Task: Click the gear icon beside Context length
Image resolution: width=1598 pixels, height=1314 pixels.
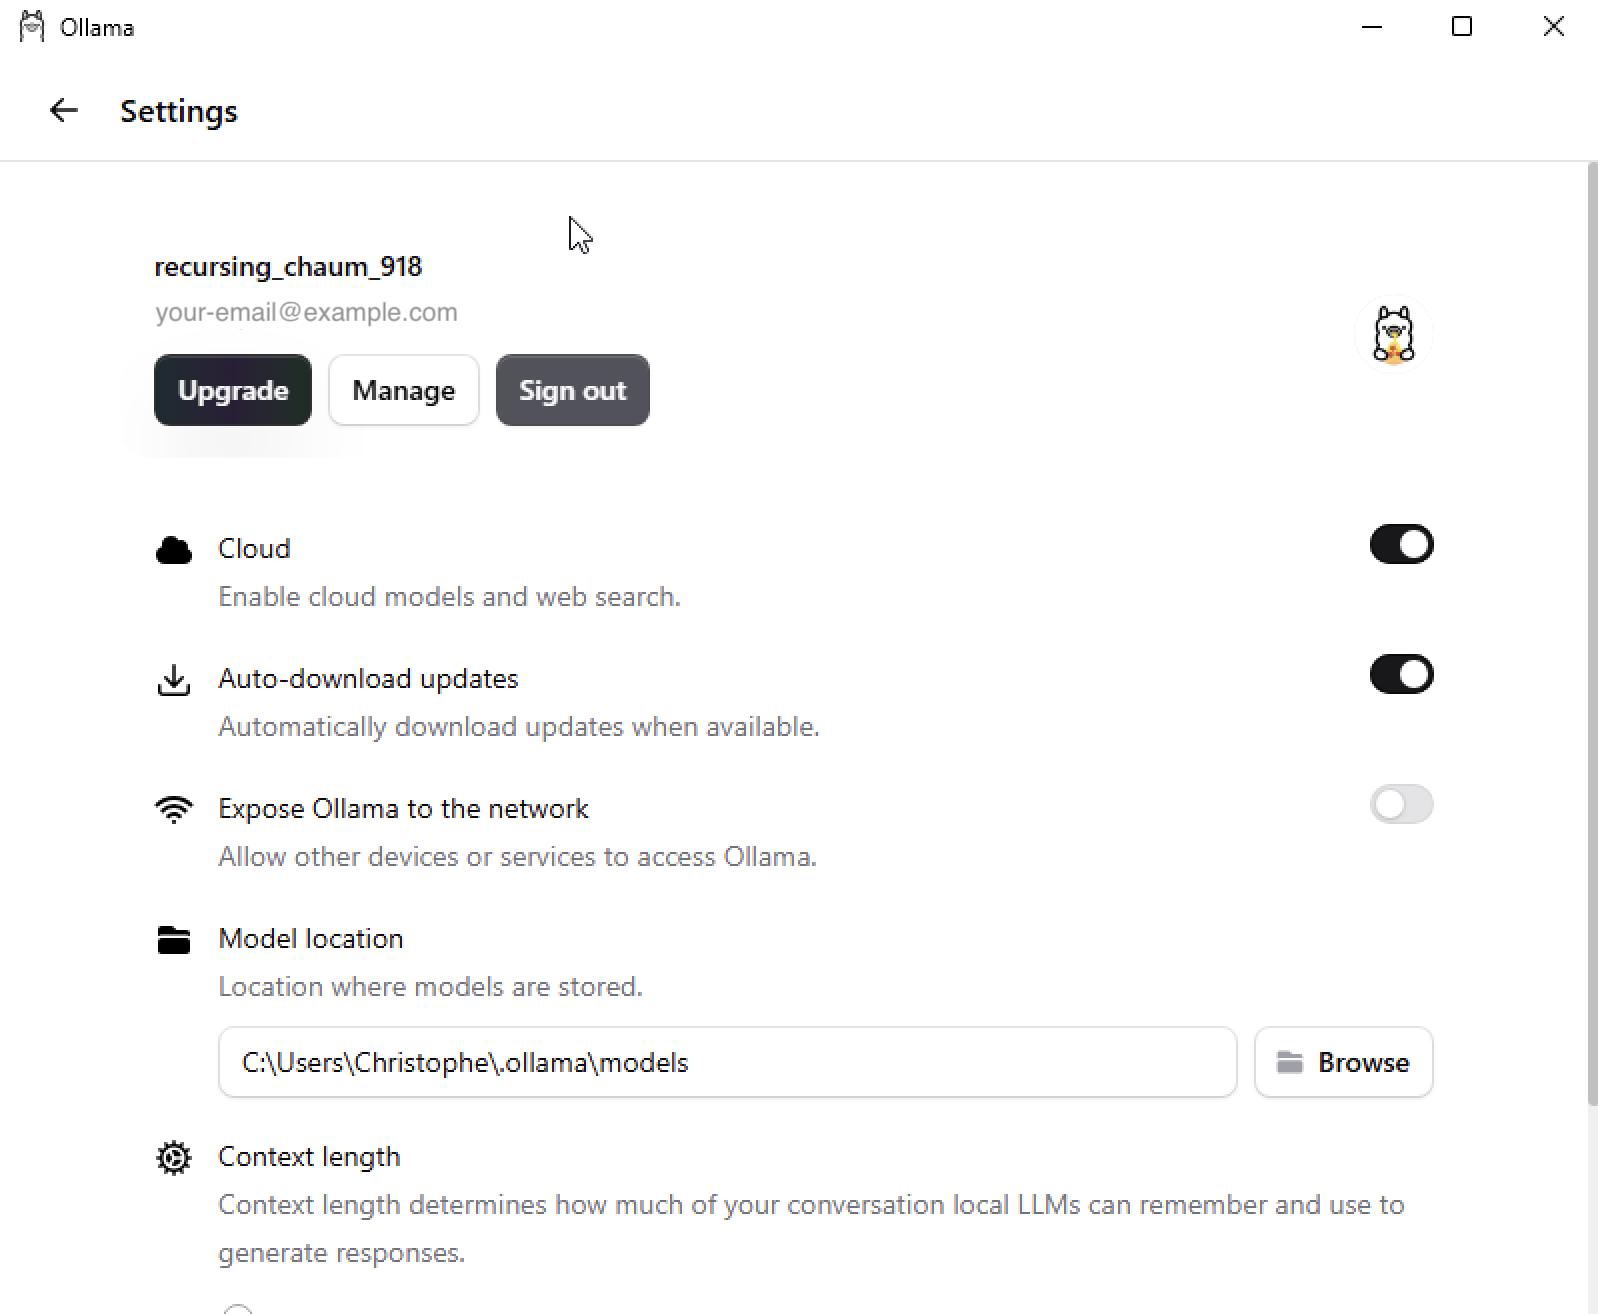Action: click(x=174, y=1158)
